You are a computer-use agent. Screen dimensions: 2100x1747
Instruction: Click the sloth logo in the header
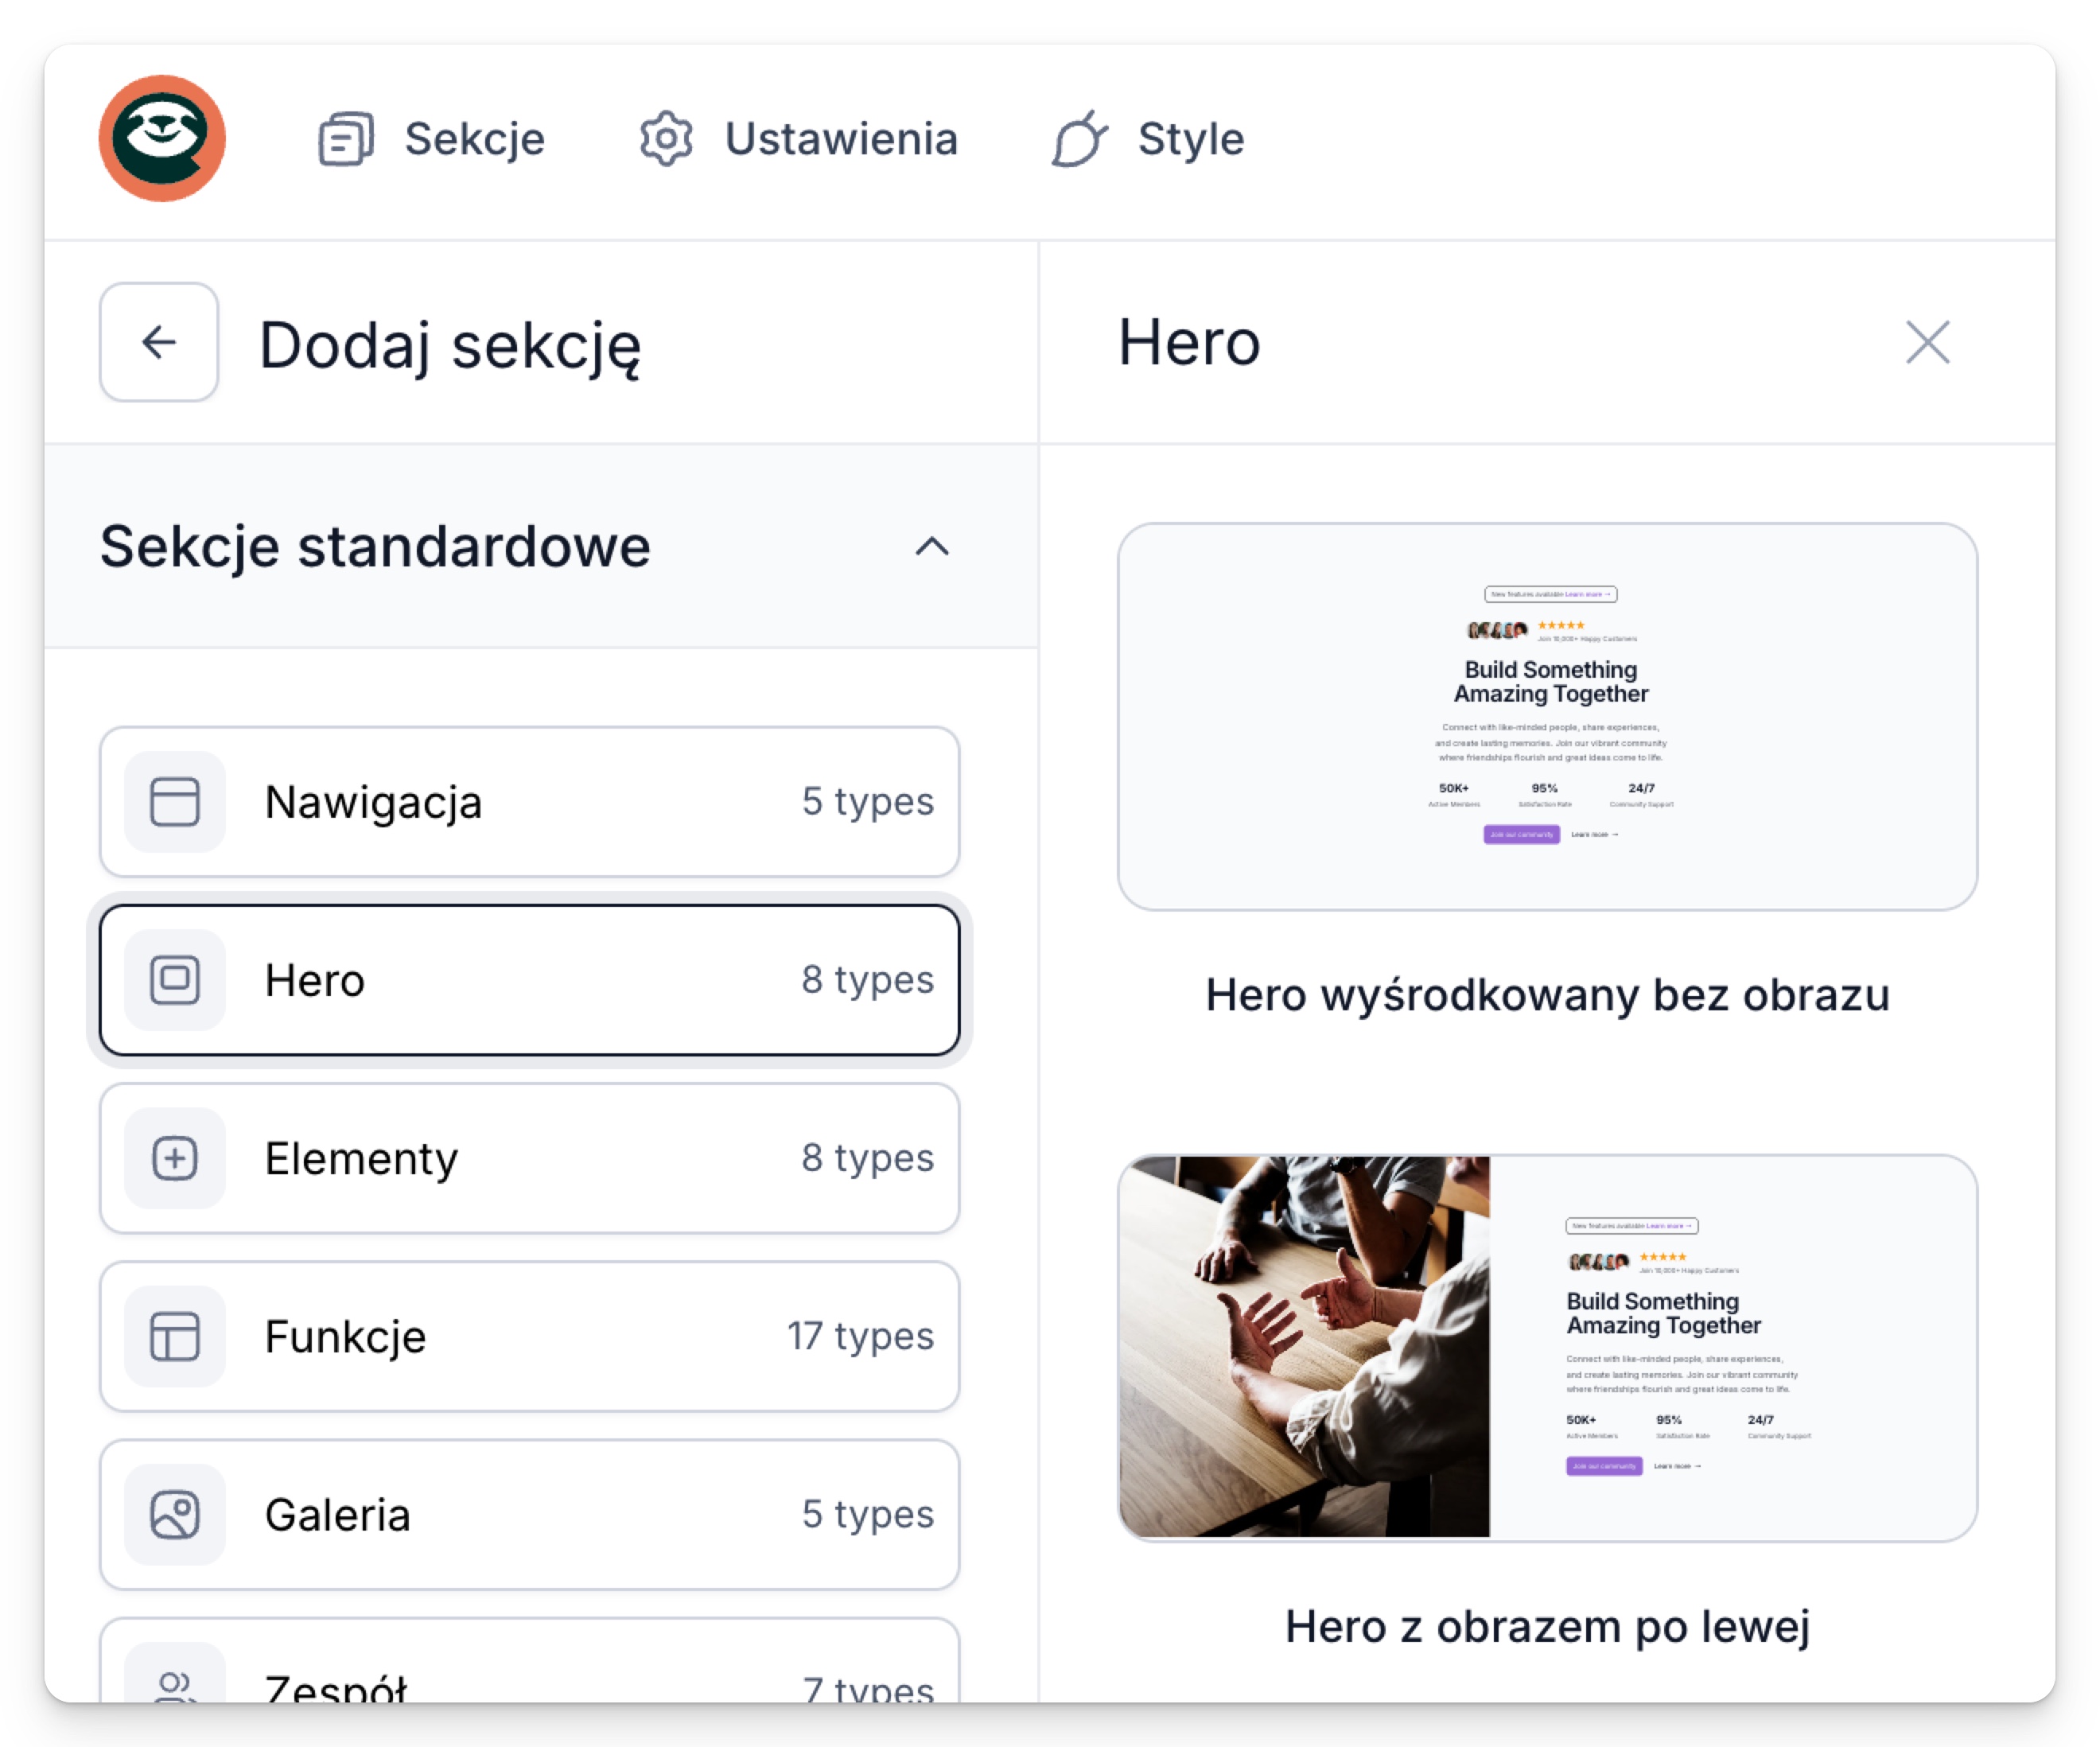pyautogui.click(x=162, y=138)
